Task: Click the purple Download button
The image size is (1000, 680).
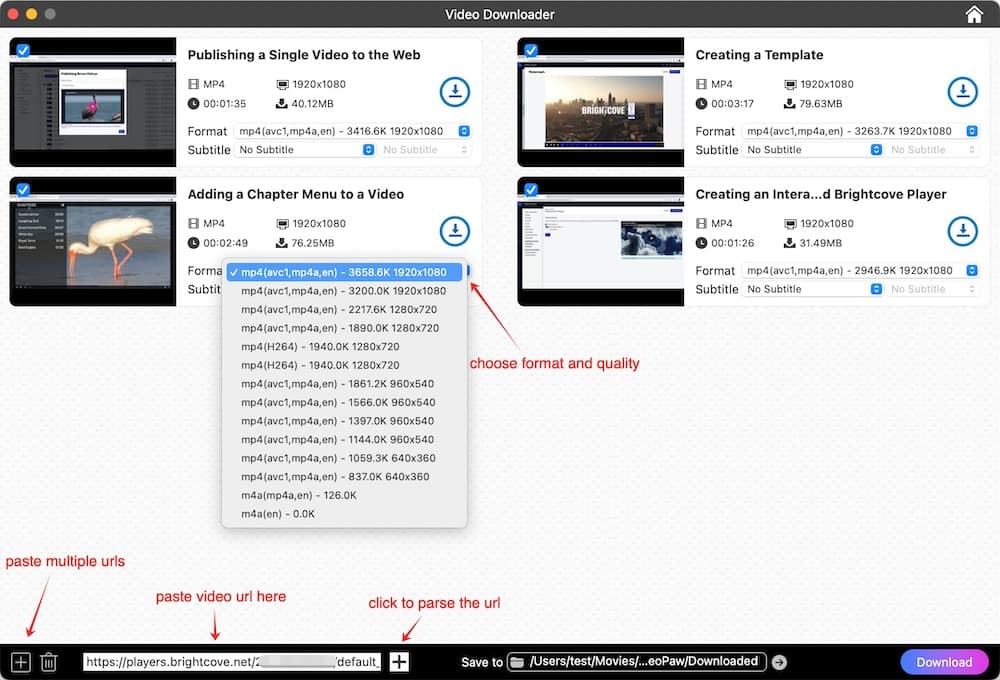Action: [x=944, y=662]
